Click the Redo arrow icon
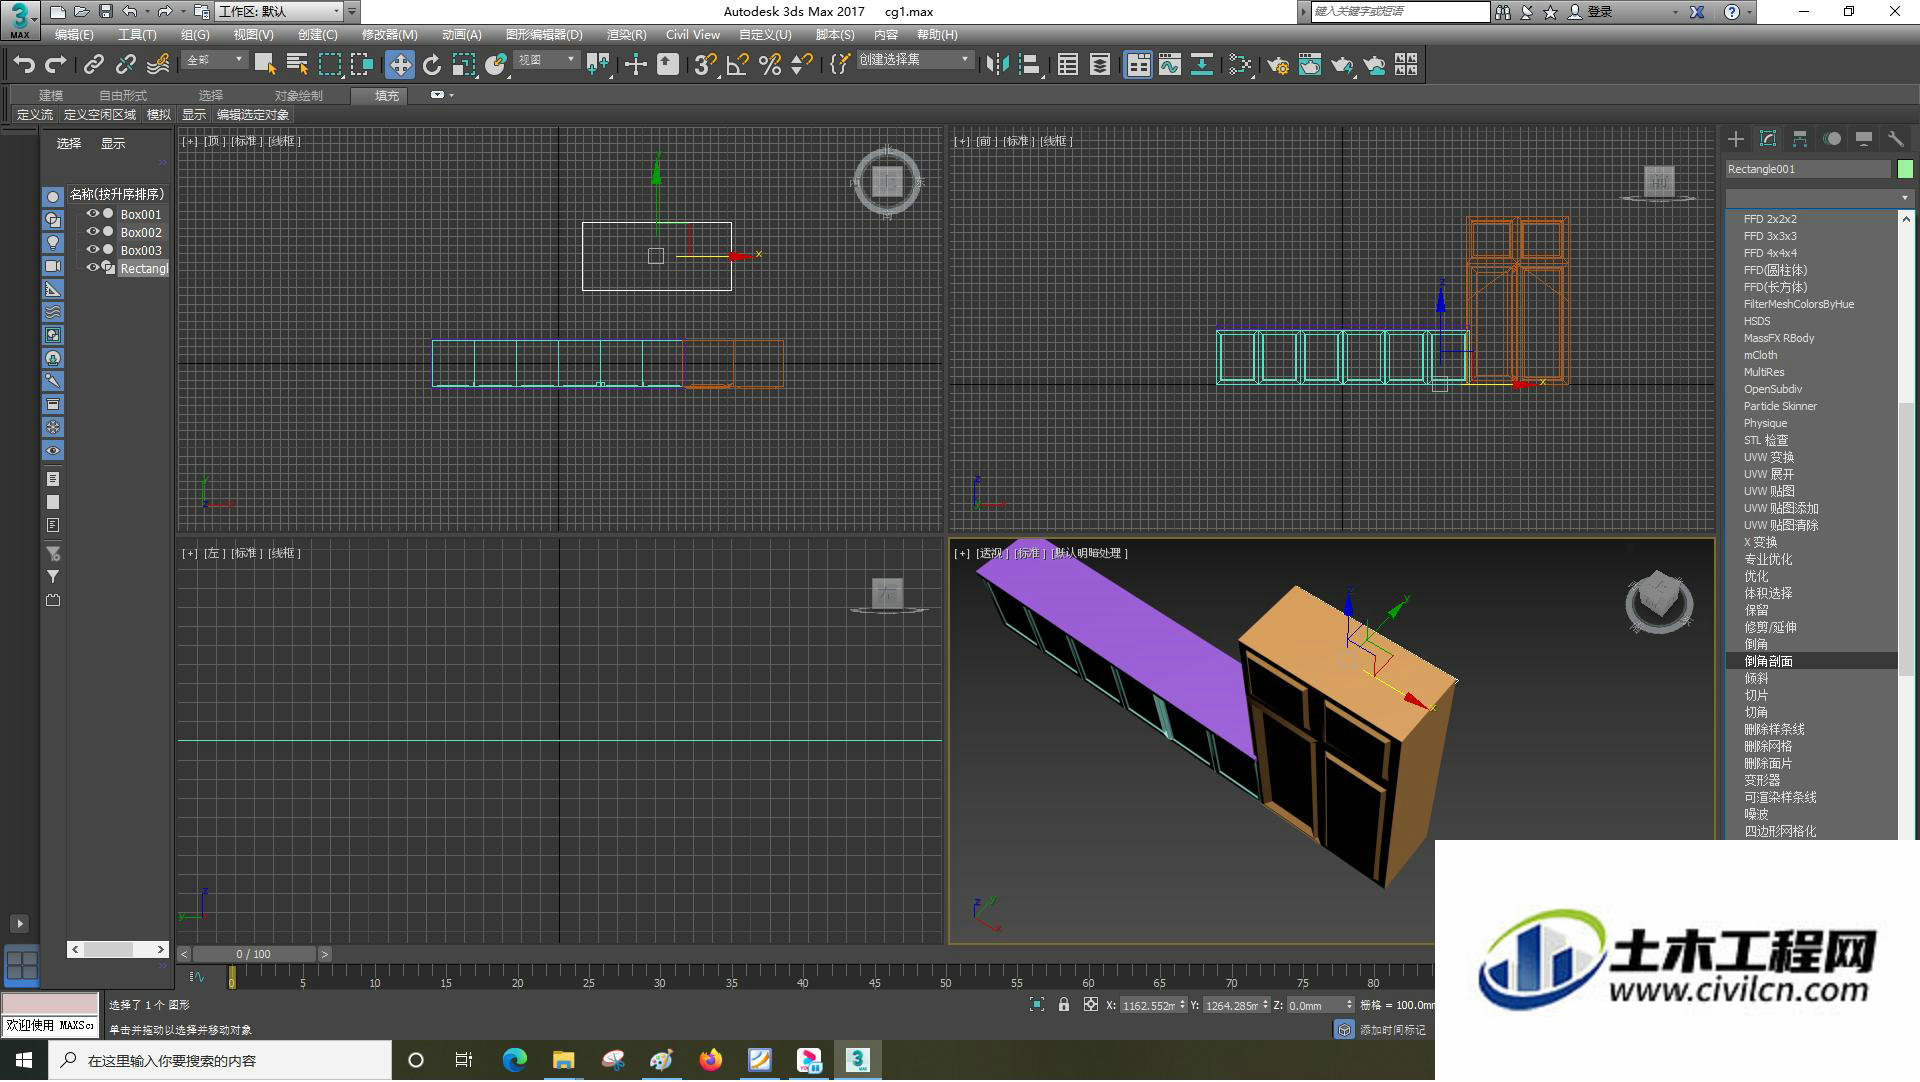Image resolution: width=1920 pixels, height=1082 pixels. point(57,65)
